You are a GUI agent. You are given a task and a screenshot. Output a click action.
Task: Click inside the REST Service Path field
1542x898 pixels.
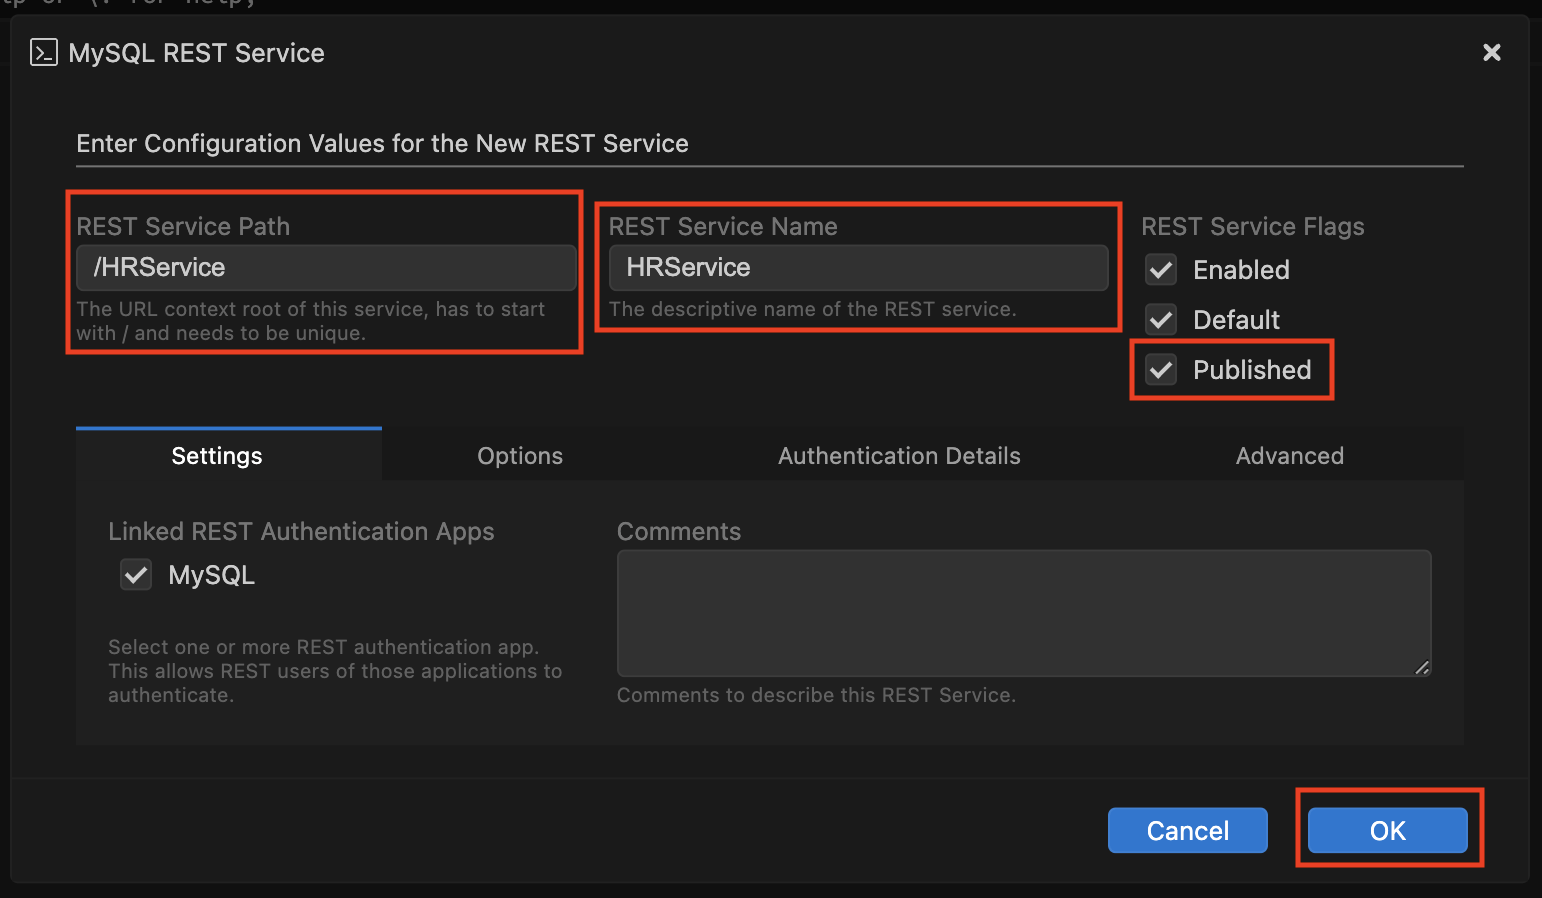pyautogui.click(x=326, y=267)
